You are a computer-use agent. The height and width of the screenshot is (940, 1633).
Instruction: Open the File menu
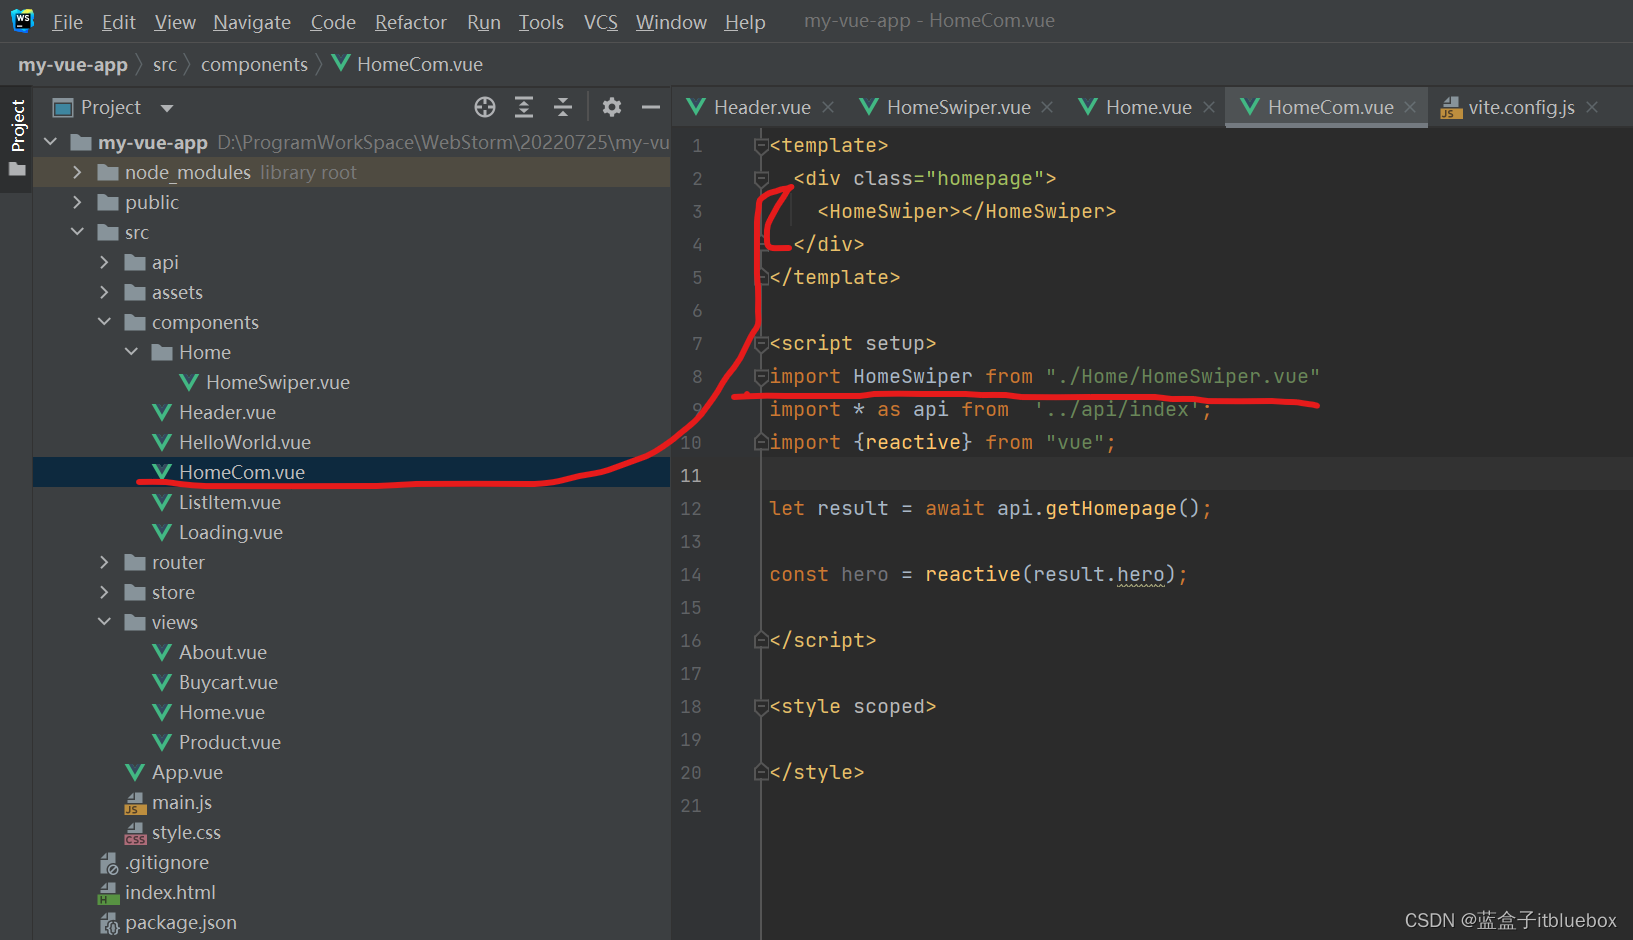[x=67, y=22]
